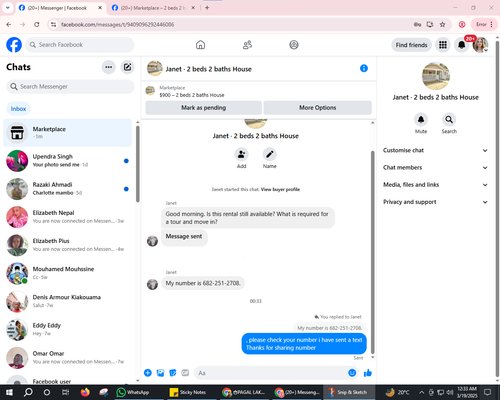Screen dimensions: 500x400
Task: Click Find friends button
Action: pyautogui.click(x=411, y=45)
